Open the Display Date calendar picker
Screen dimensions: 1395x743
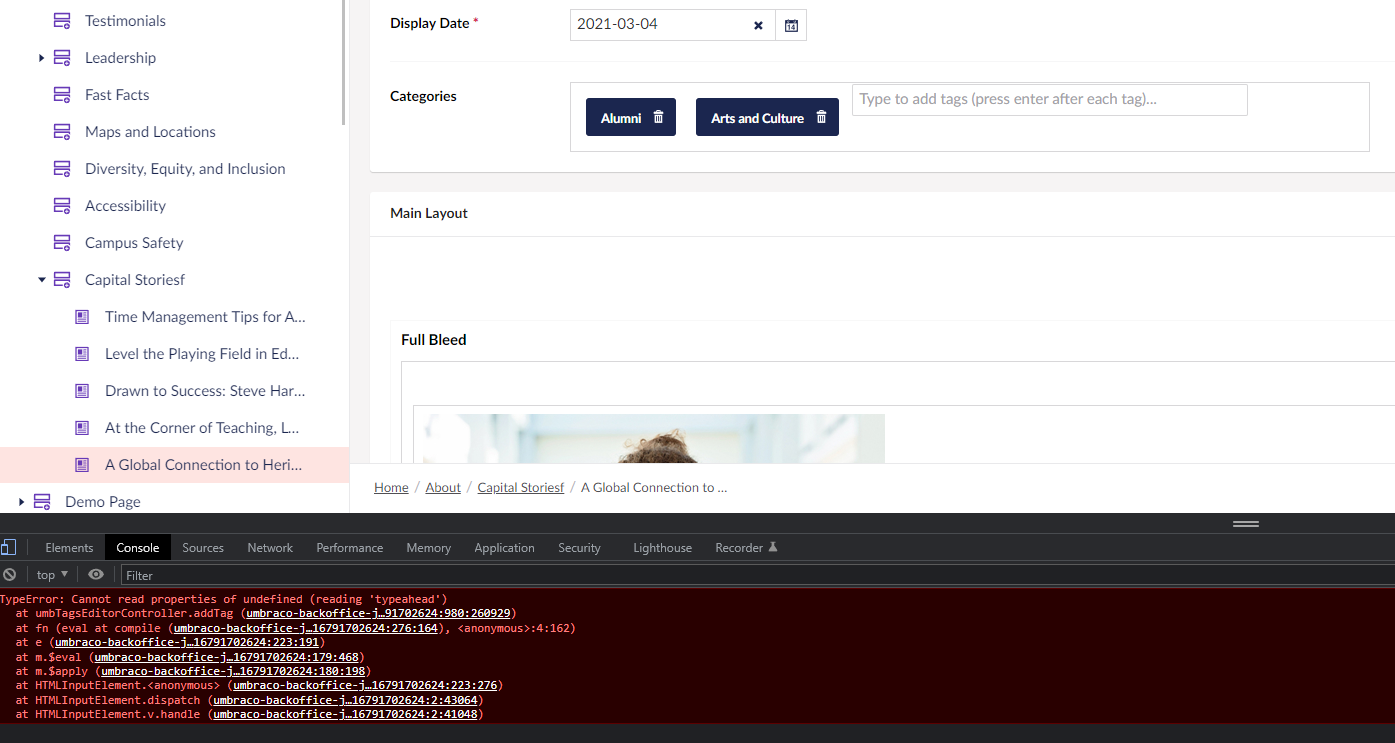point(790,24)
